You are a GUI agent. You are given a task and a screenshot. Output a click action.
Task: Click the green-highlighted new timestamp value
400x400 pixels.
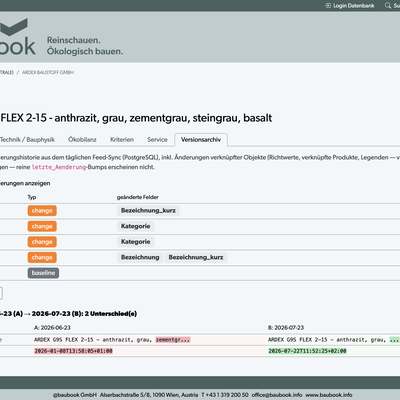307,351
